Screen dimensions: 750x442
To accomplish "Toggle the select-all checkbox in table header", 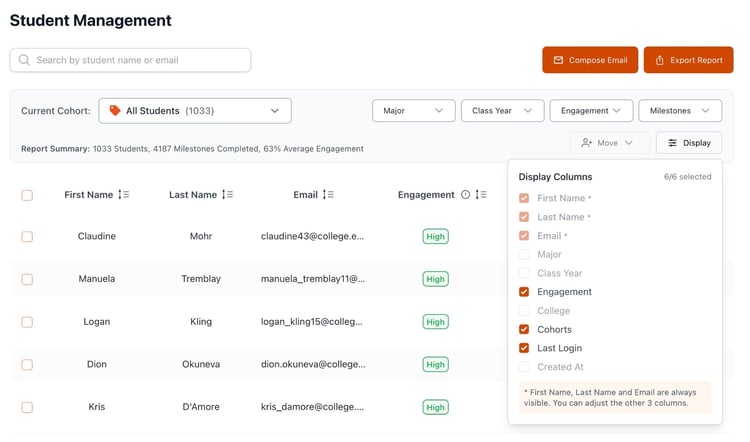I will (27, 195).
